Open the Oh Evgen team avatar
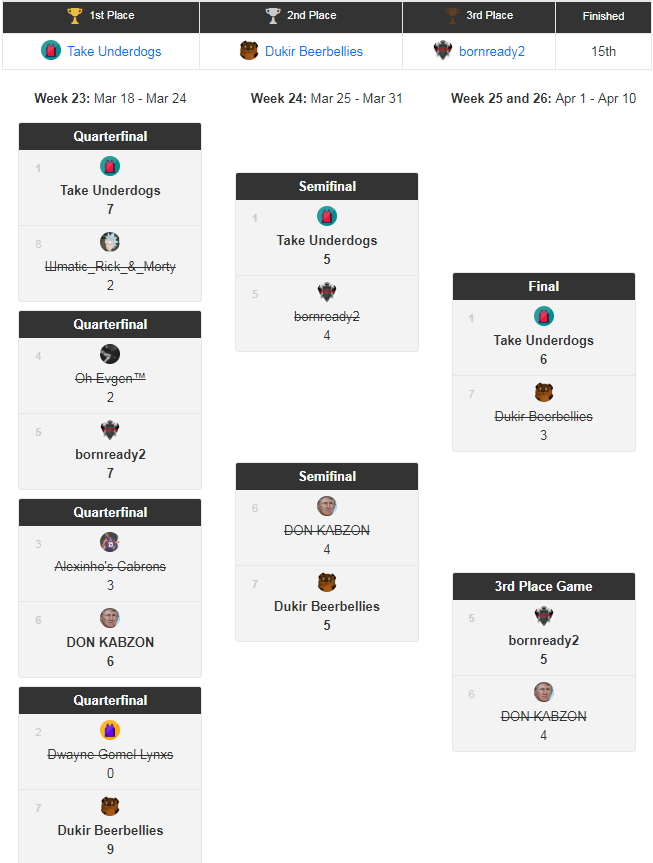The height and width of the screenshot is (863, 653). click(x=110, y=354)
